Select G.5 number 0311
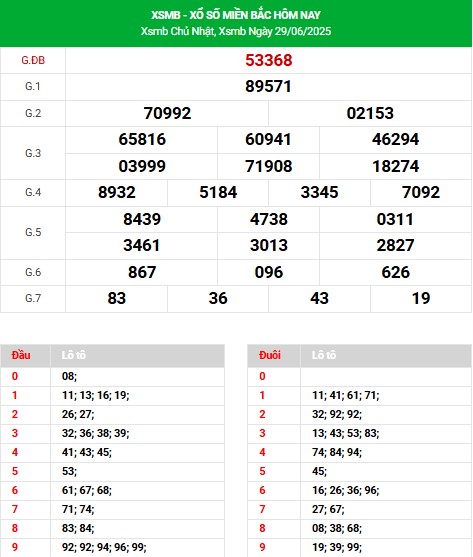The height and width of the screenshot is (557, 473). [x=395, y=219]
